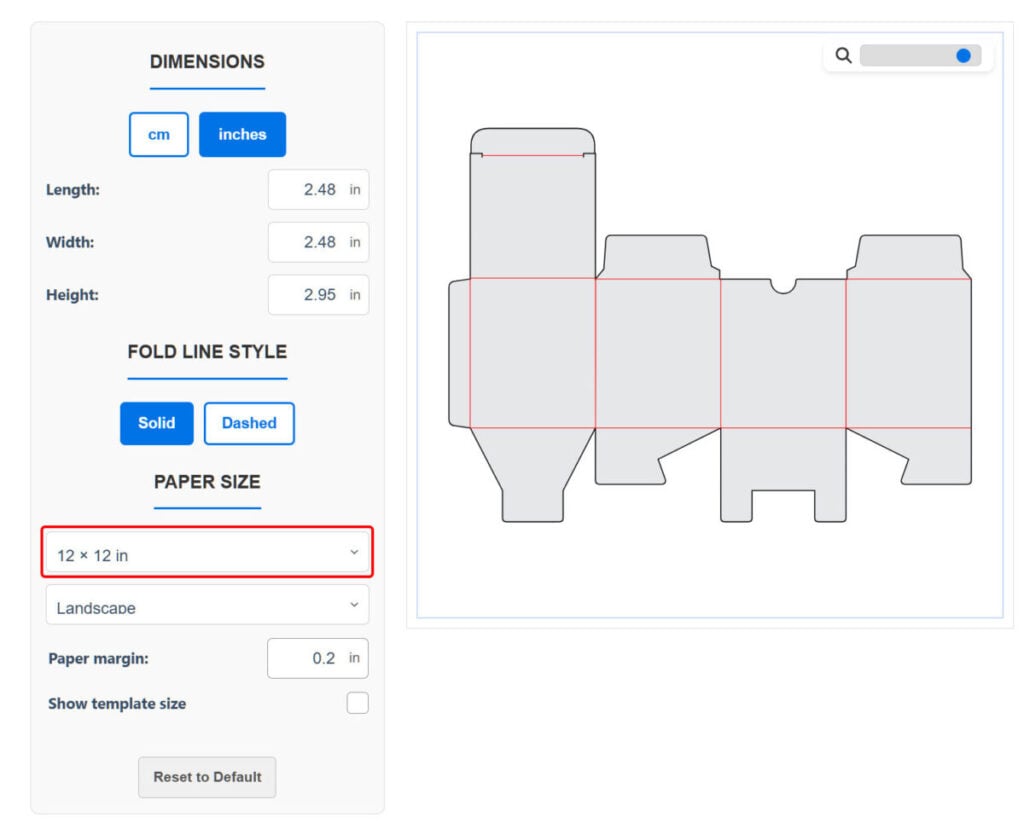Click the left glue flap of the template
This screenshot has height=829, width=1024.
(458, 353)
